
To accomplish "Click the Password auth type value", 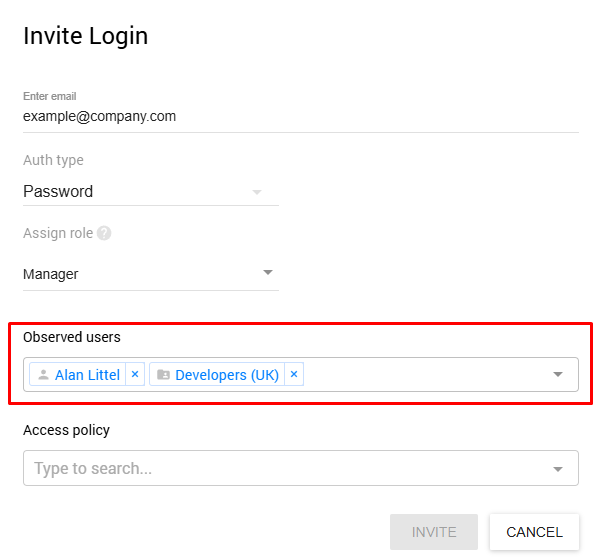I will (58, 191).
